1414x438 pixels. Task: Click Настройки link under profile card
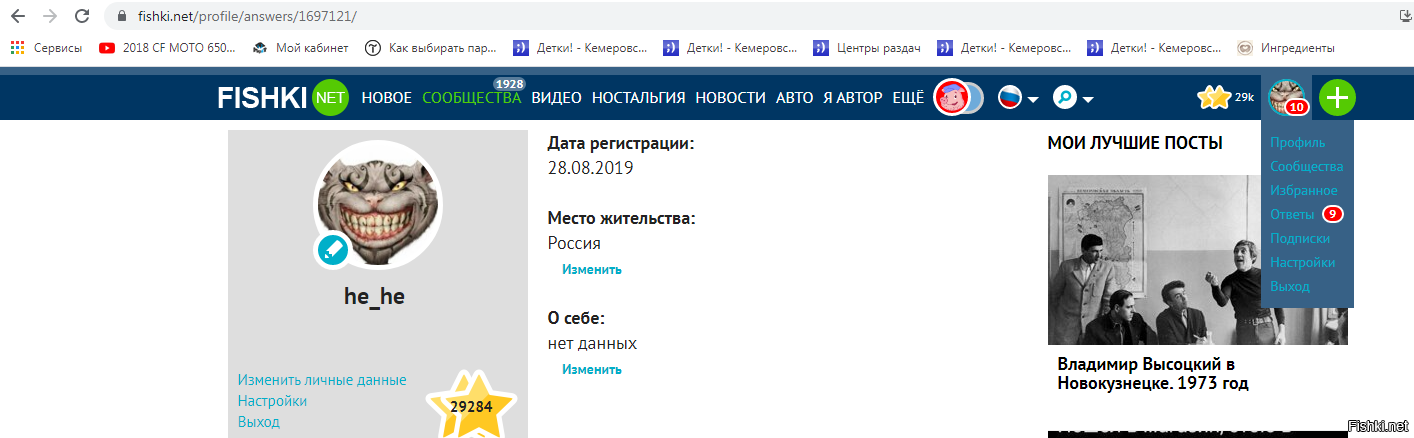click(x=272, y=401)
